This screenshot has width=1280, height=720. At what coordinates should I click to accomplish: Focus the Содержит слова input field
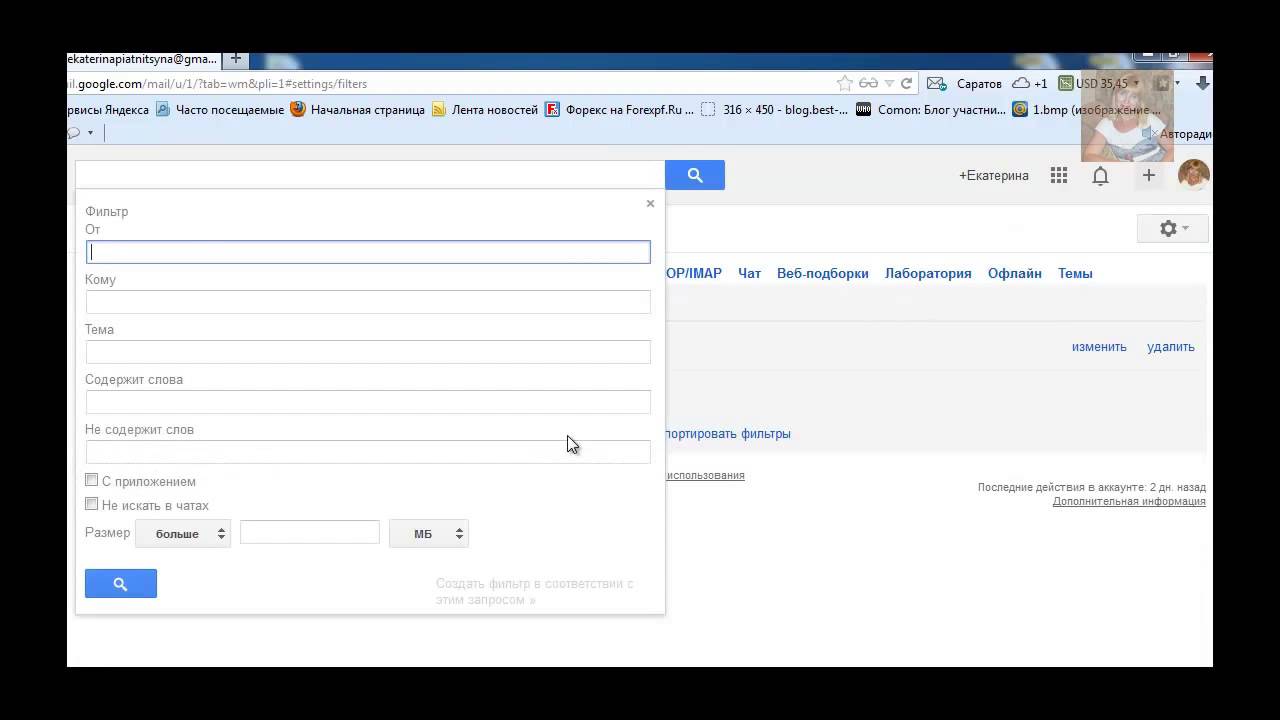pyautogui.click(x=368, y=402)
